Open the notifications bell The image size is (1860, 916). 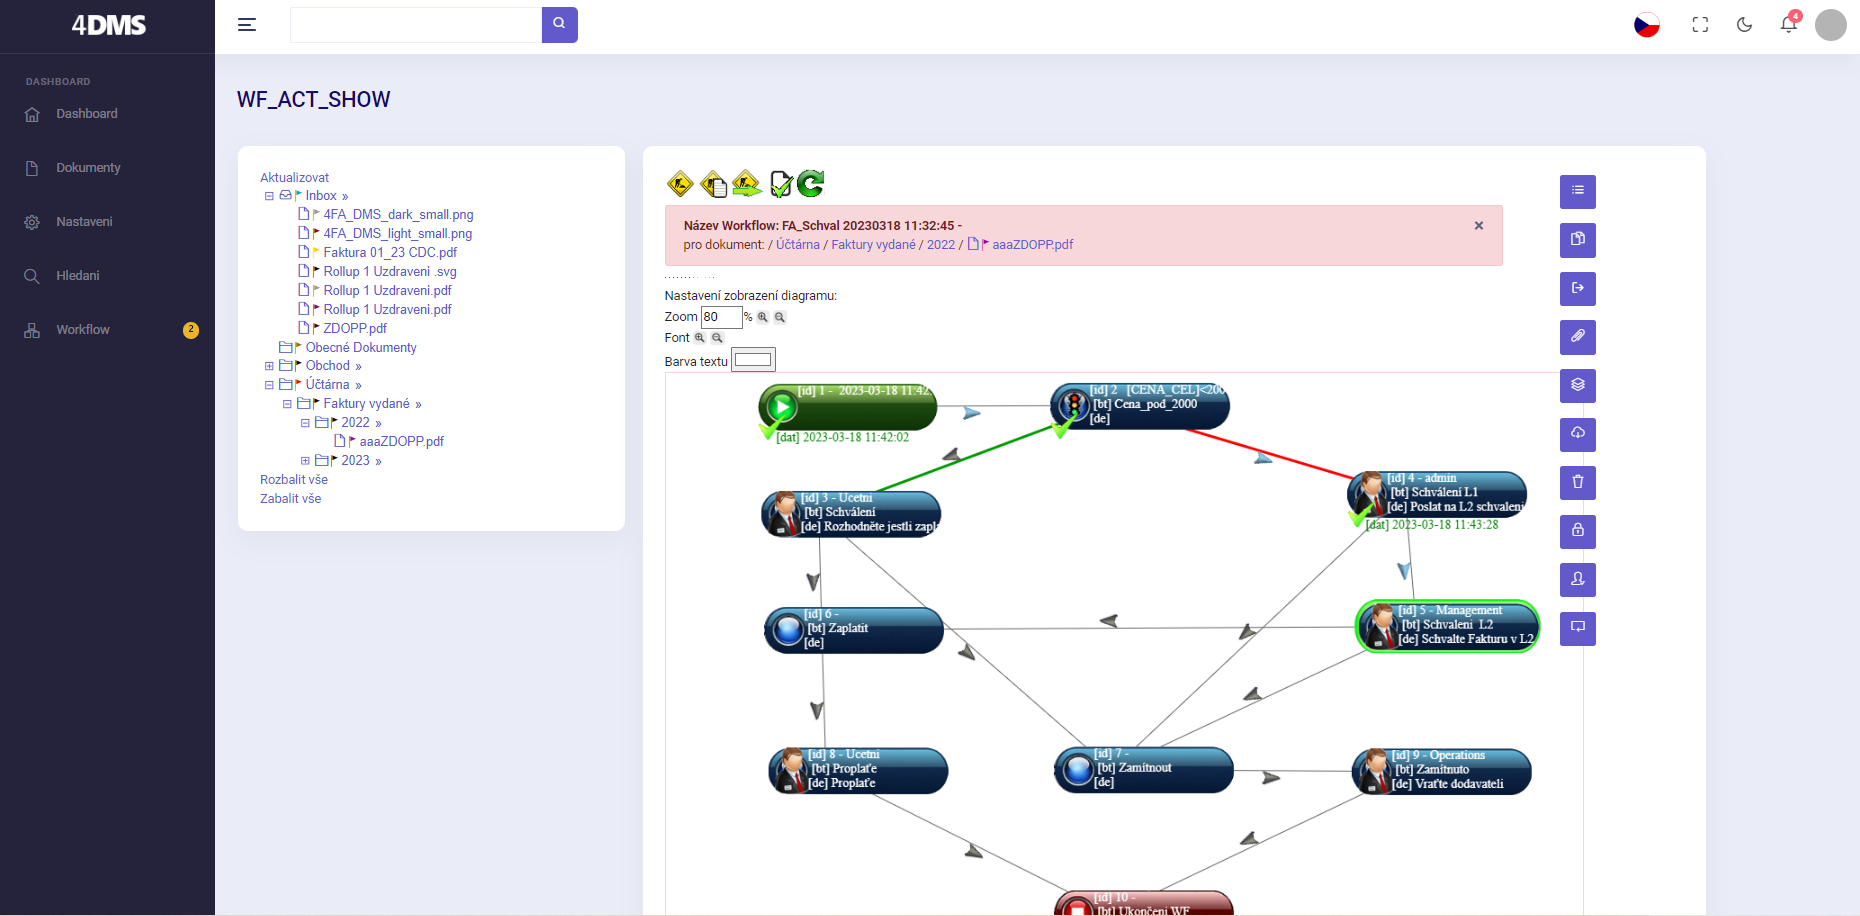[x=1788, y=24]
